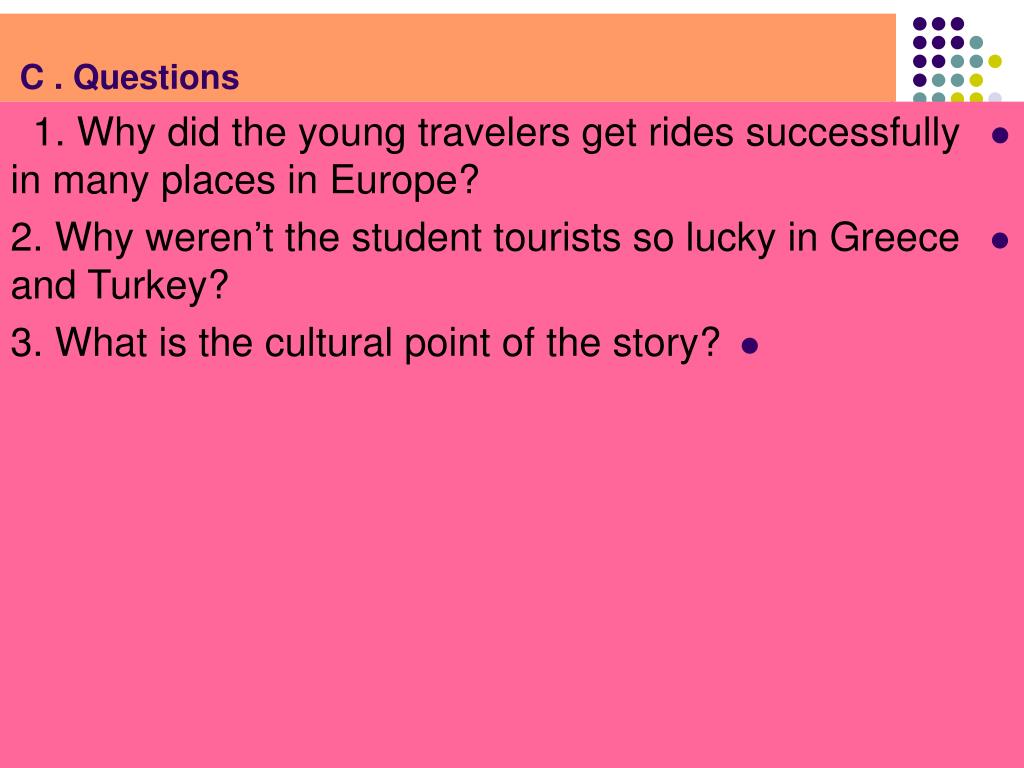This screenshot has height=768, width=1024.
Task: Click the teal dot ending the grid's second row
Action: [976, 43]
